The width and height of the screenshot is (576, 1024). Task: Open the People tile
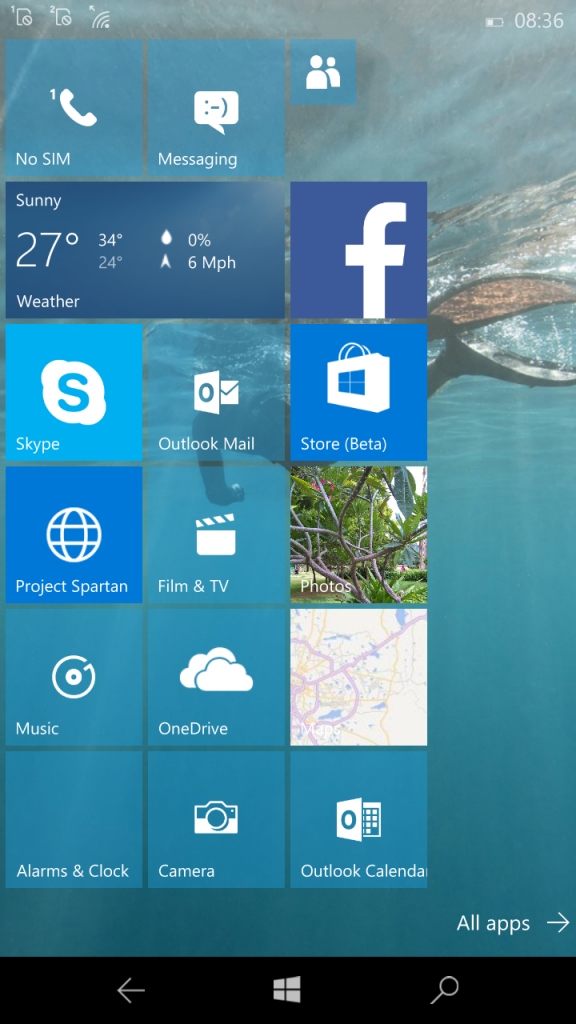[323, 72]
